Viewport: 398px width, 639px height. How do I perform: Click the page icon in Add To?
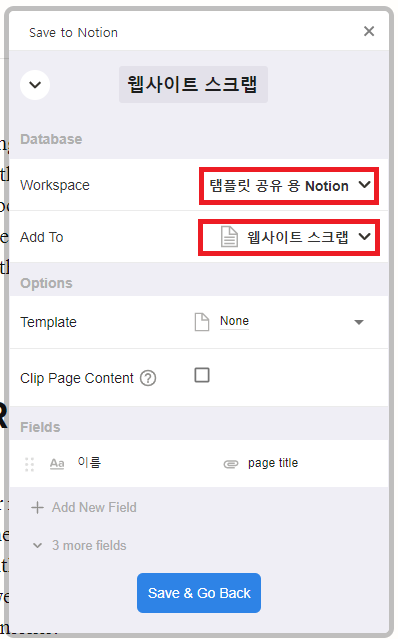coord(229,237)
